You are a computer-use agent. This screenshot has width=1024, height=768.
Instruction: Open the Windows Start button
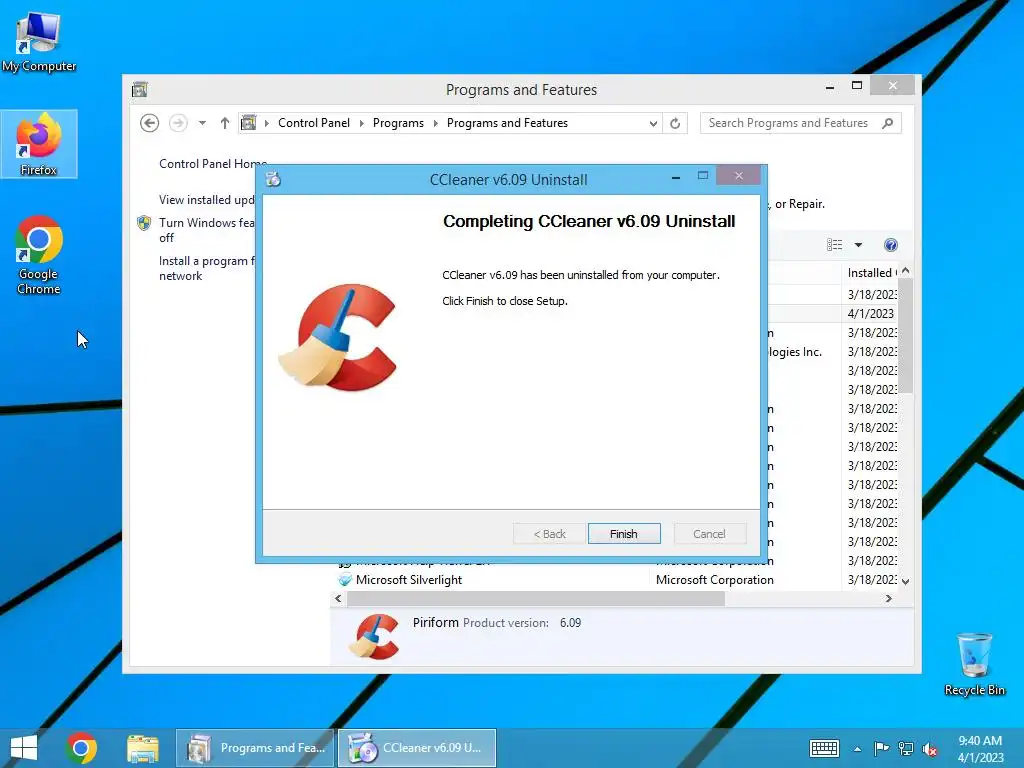[x=24, y=748]
